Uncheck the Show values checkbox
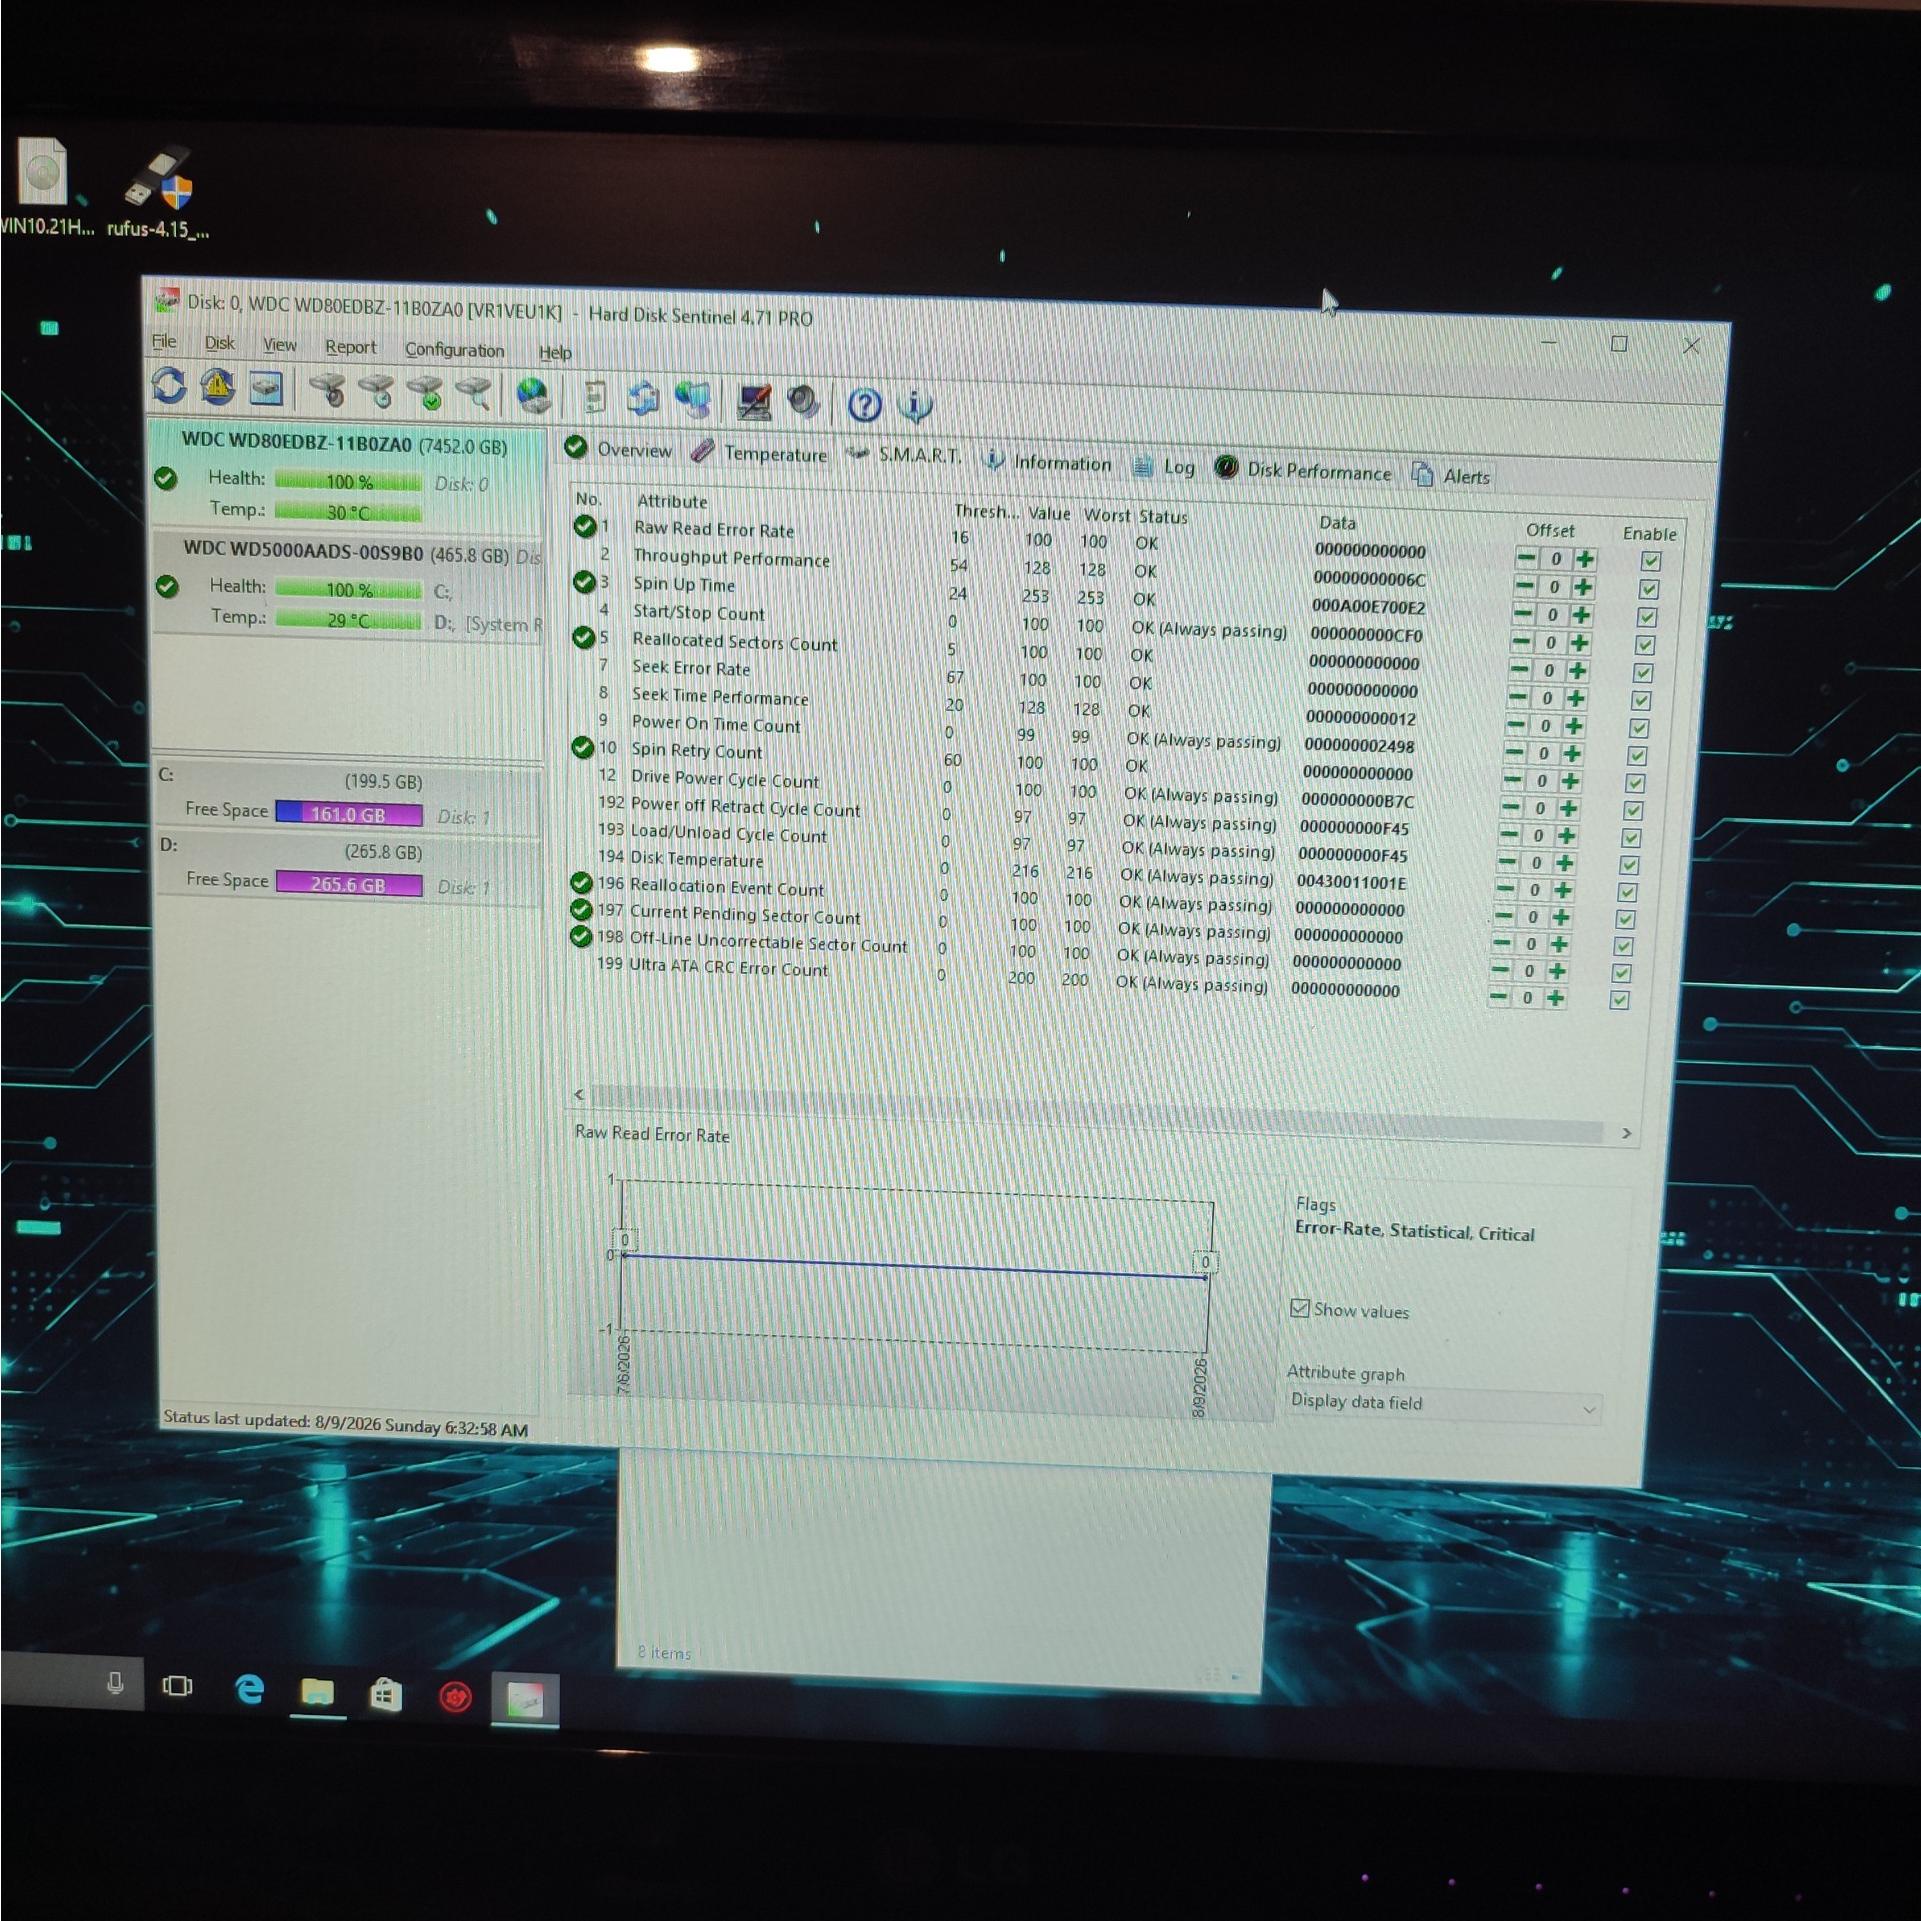Image resolution: width=1921 pixels, height=1921 pixels. click(x=1300, y=1308)
